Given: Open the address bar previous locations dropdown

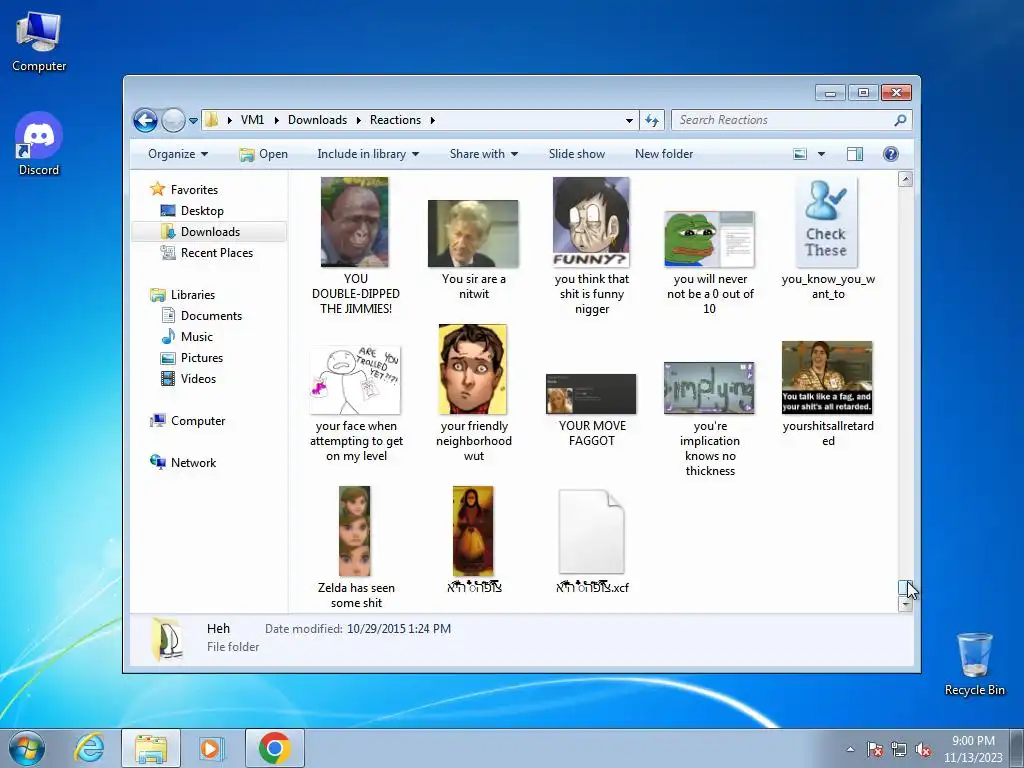Looking at the screenshot, I should coord(629,120).
